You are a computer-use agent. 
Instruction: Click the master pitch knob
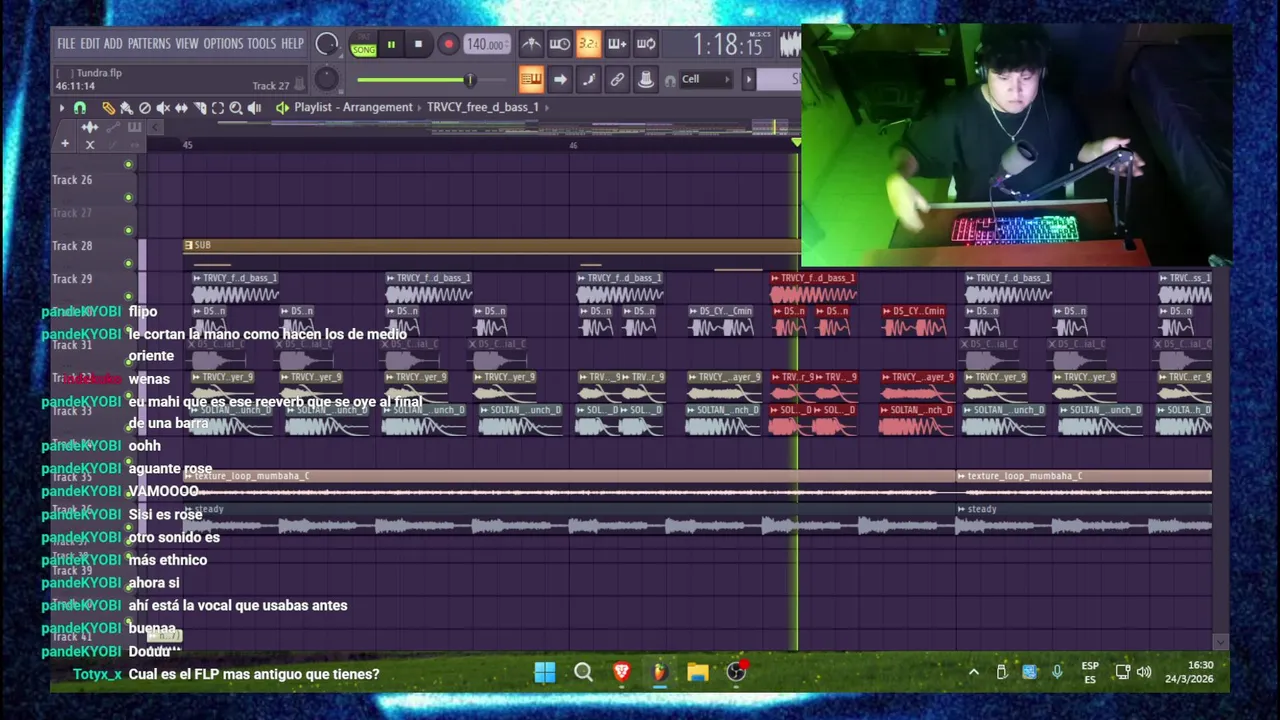click(x=326, y=79)
